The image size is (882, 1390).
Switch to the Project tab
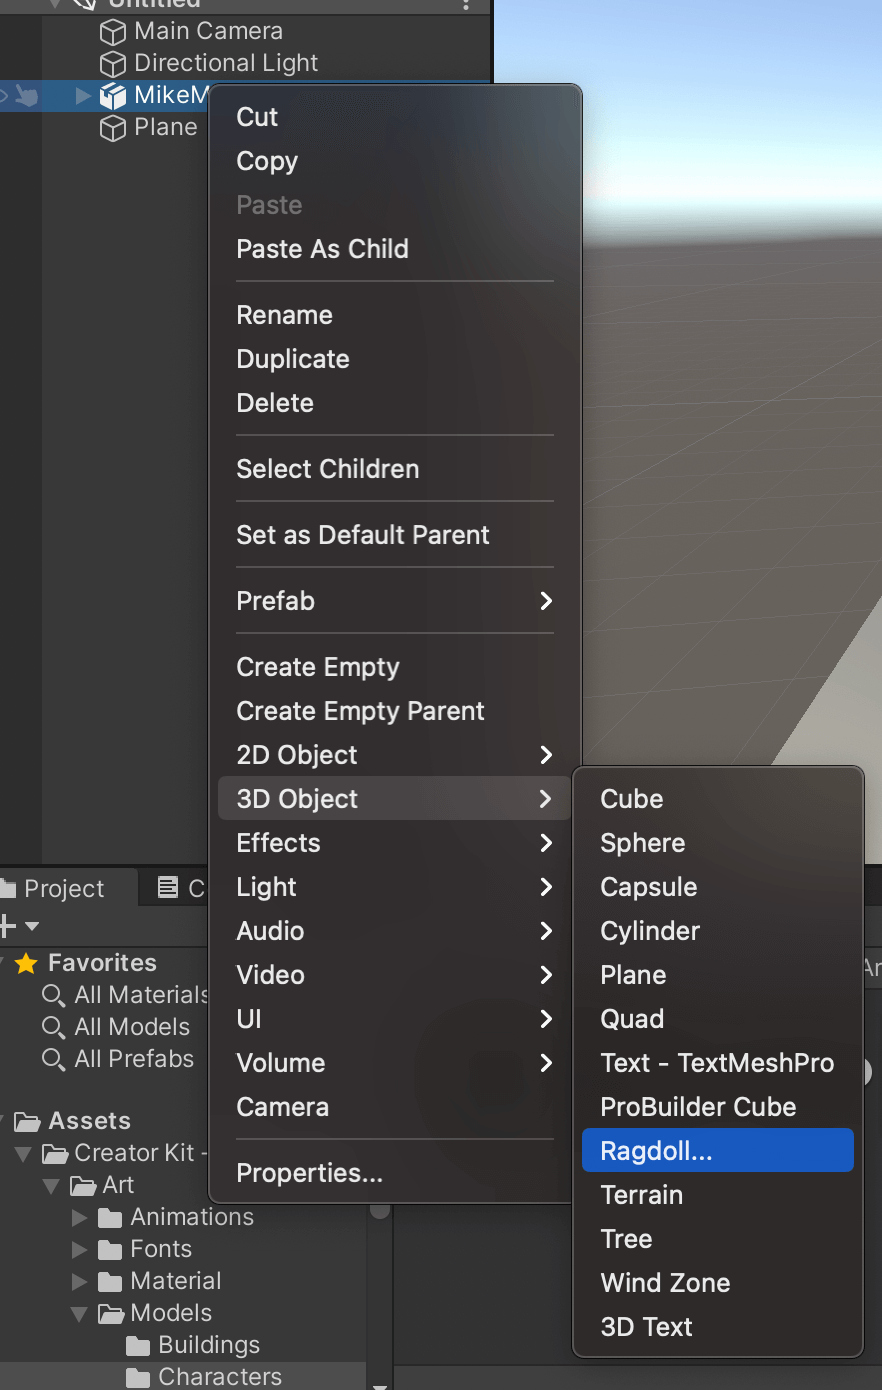(x=63, y=888)
